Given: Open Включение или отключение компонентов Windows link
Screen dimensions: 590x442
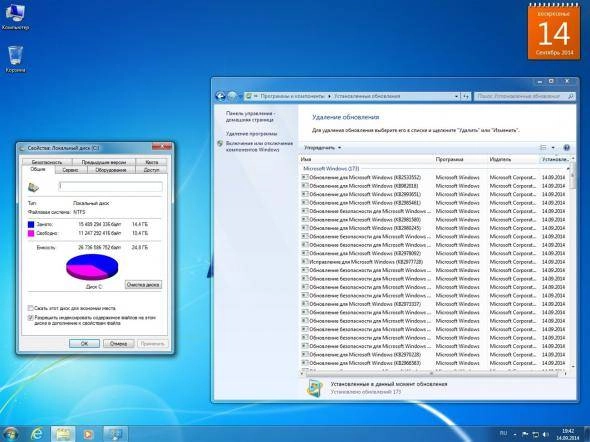Looking at the screenshot, I should [259, 147].
